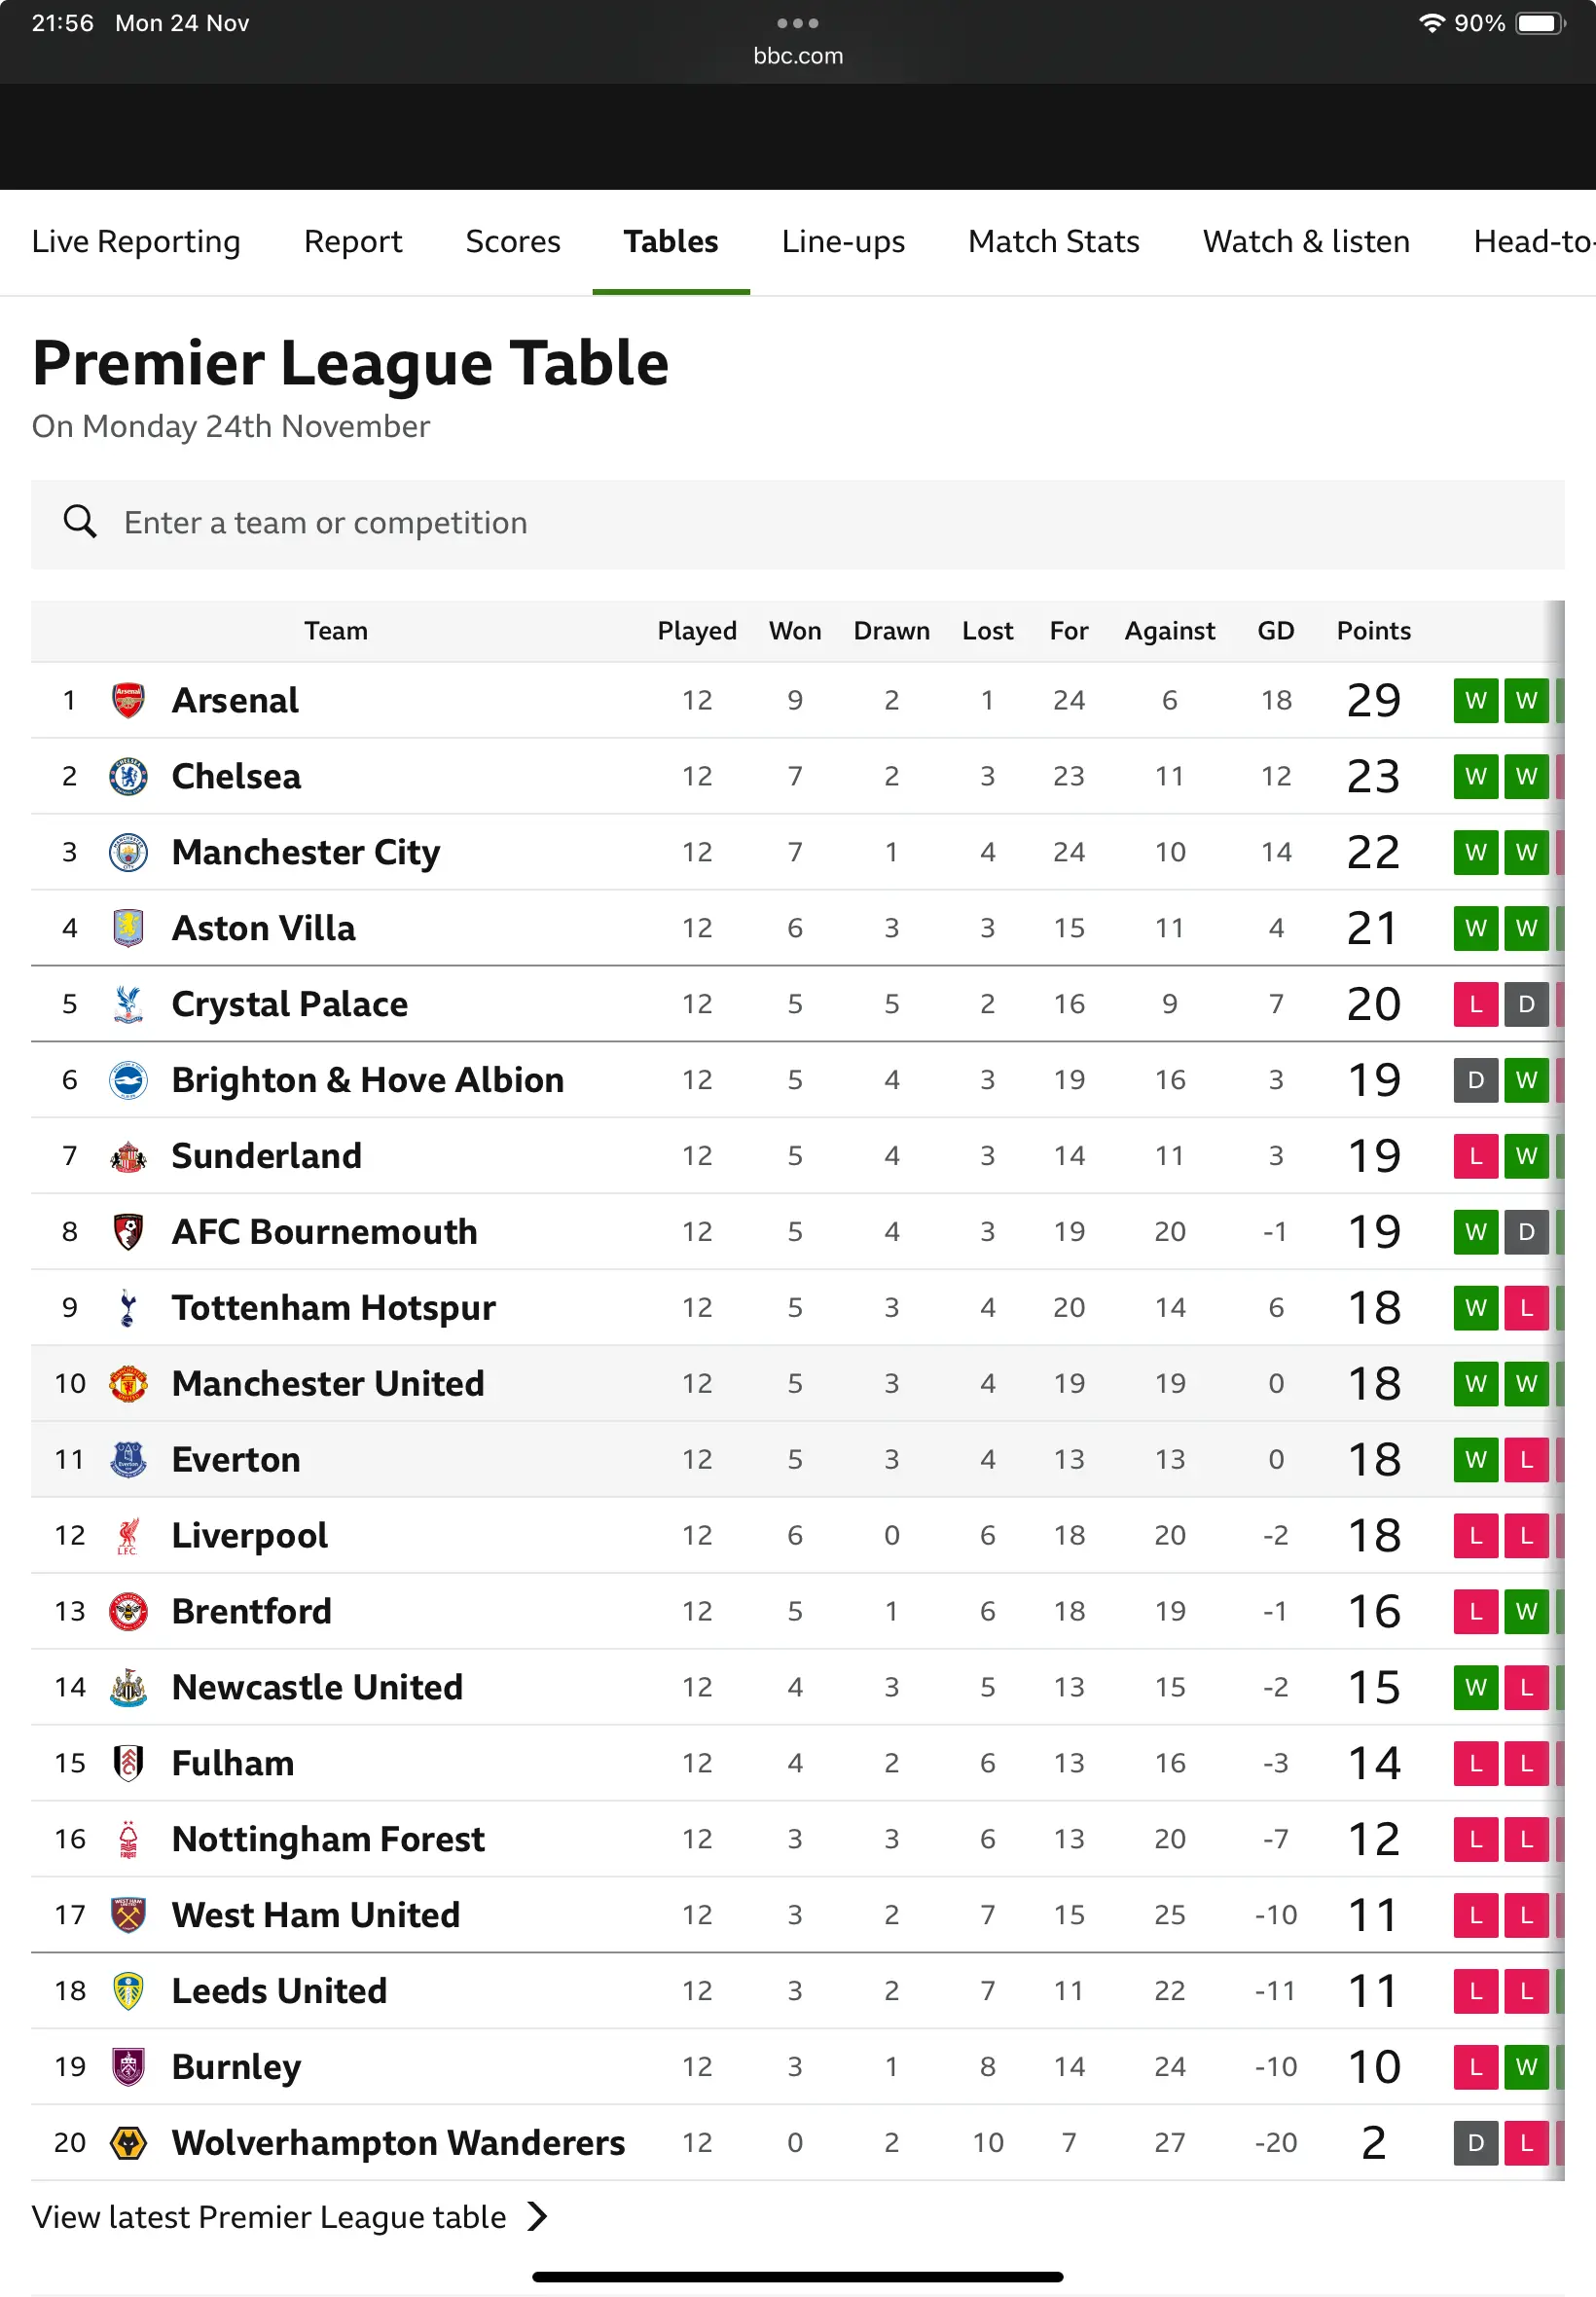
Task: Open the chevron beside View latest table
Action: point(538,2216)
